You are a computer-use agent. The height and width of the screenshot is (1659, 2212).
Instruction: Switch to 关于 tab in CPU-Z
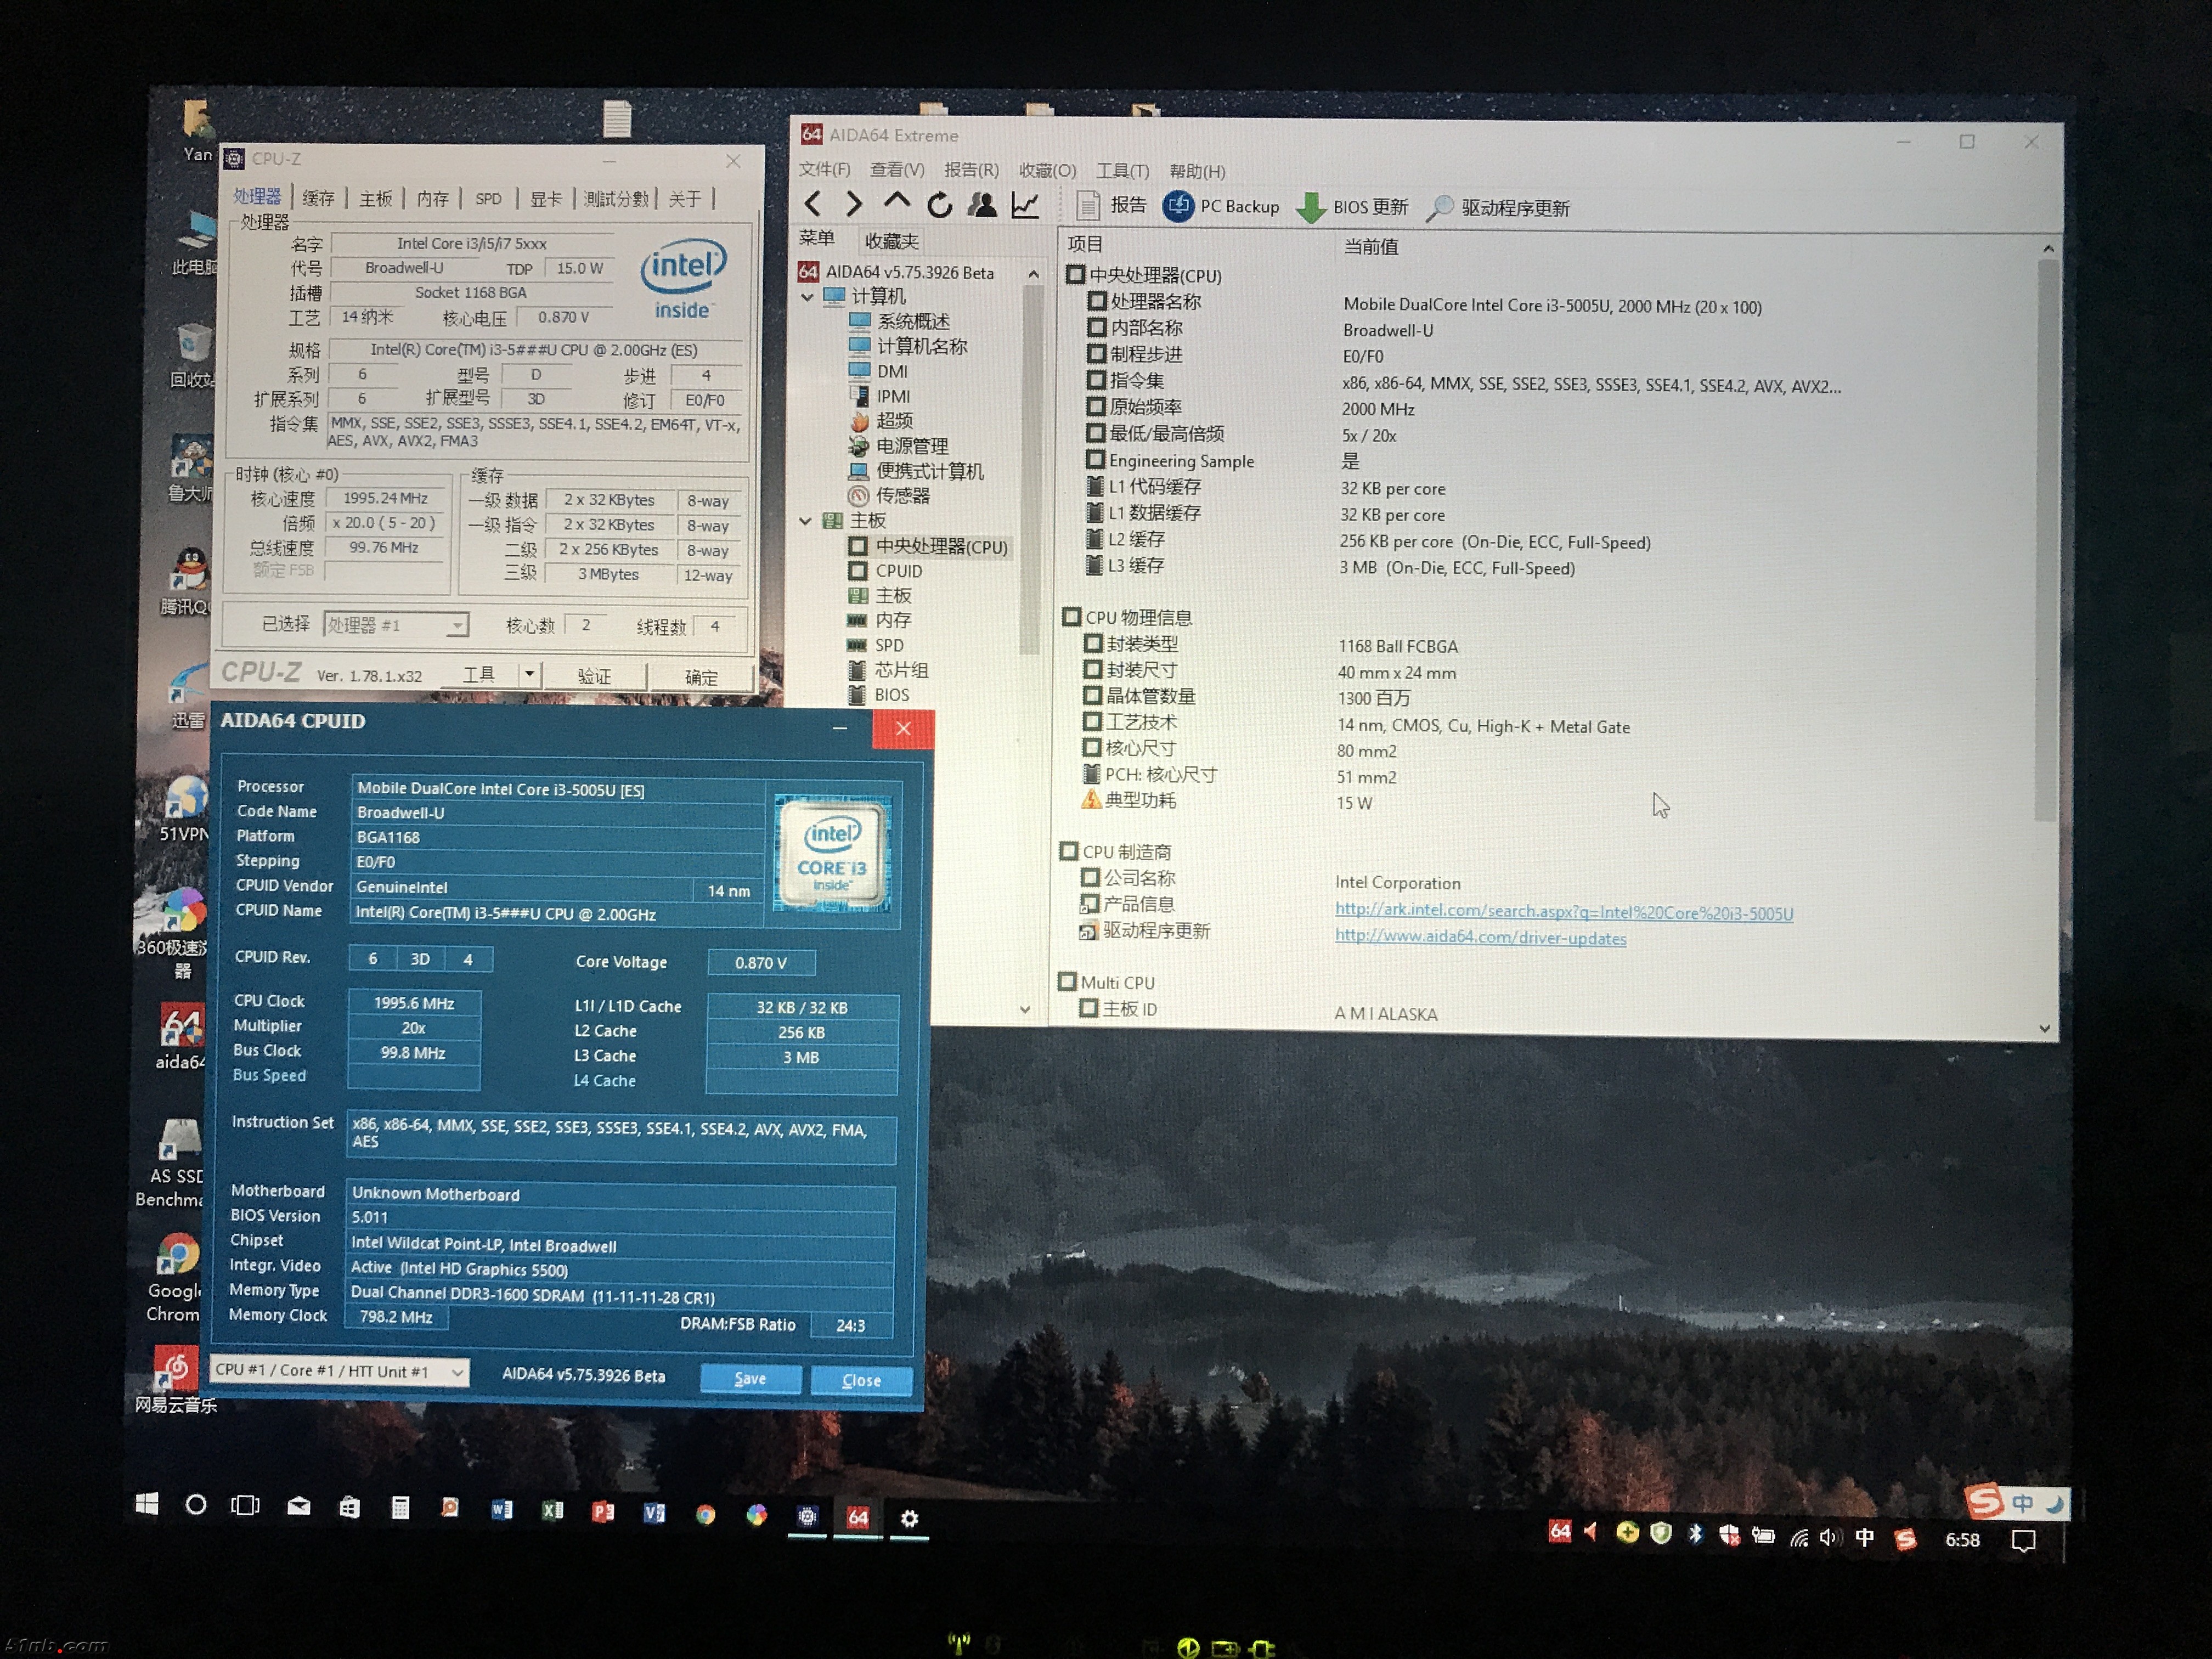click(685, 198)
